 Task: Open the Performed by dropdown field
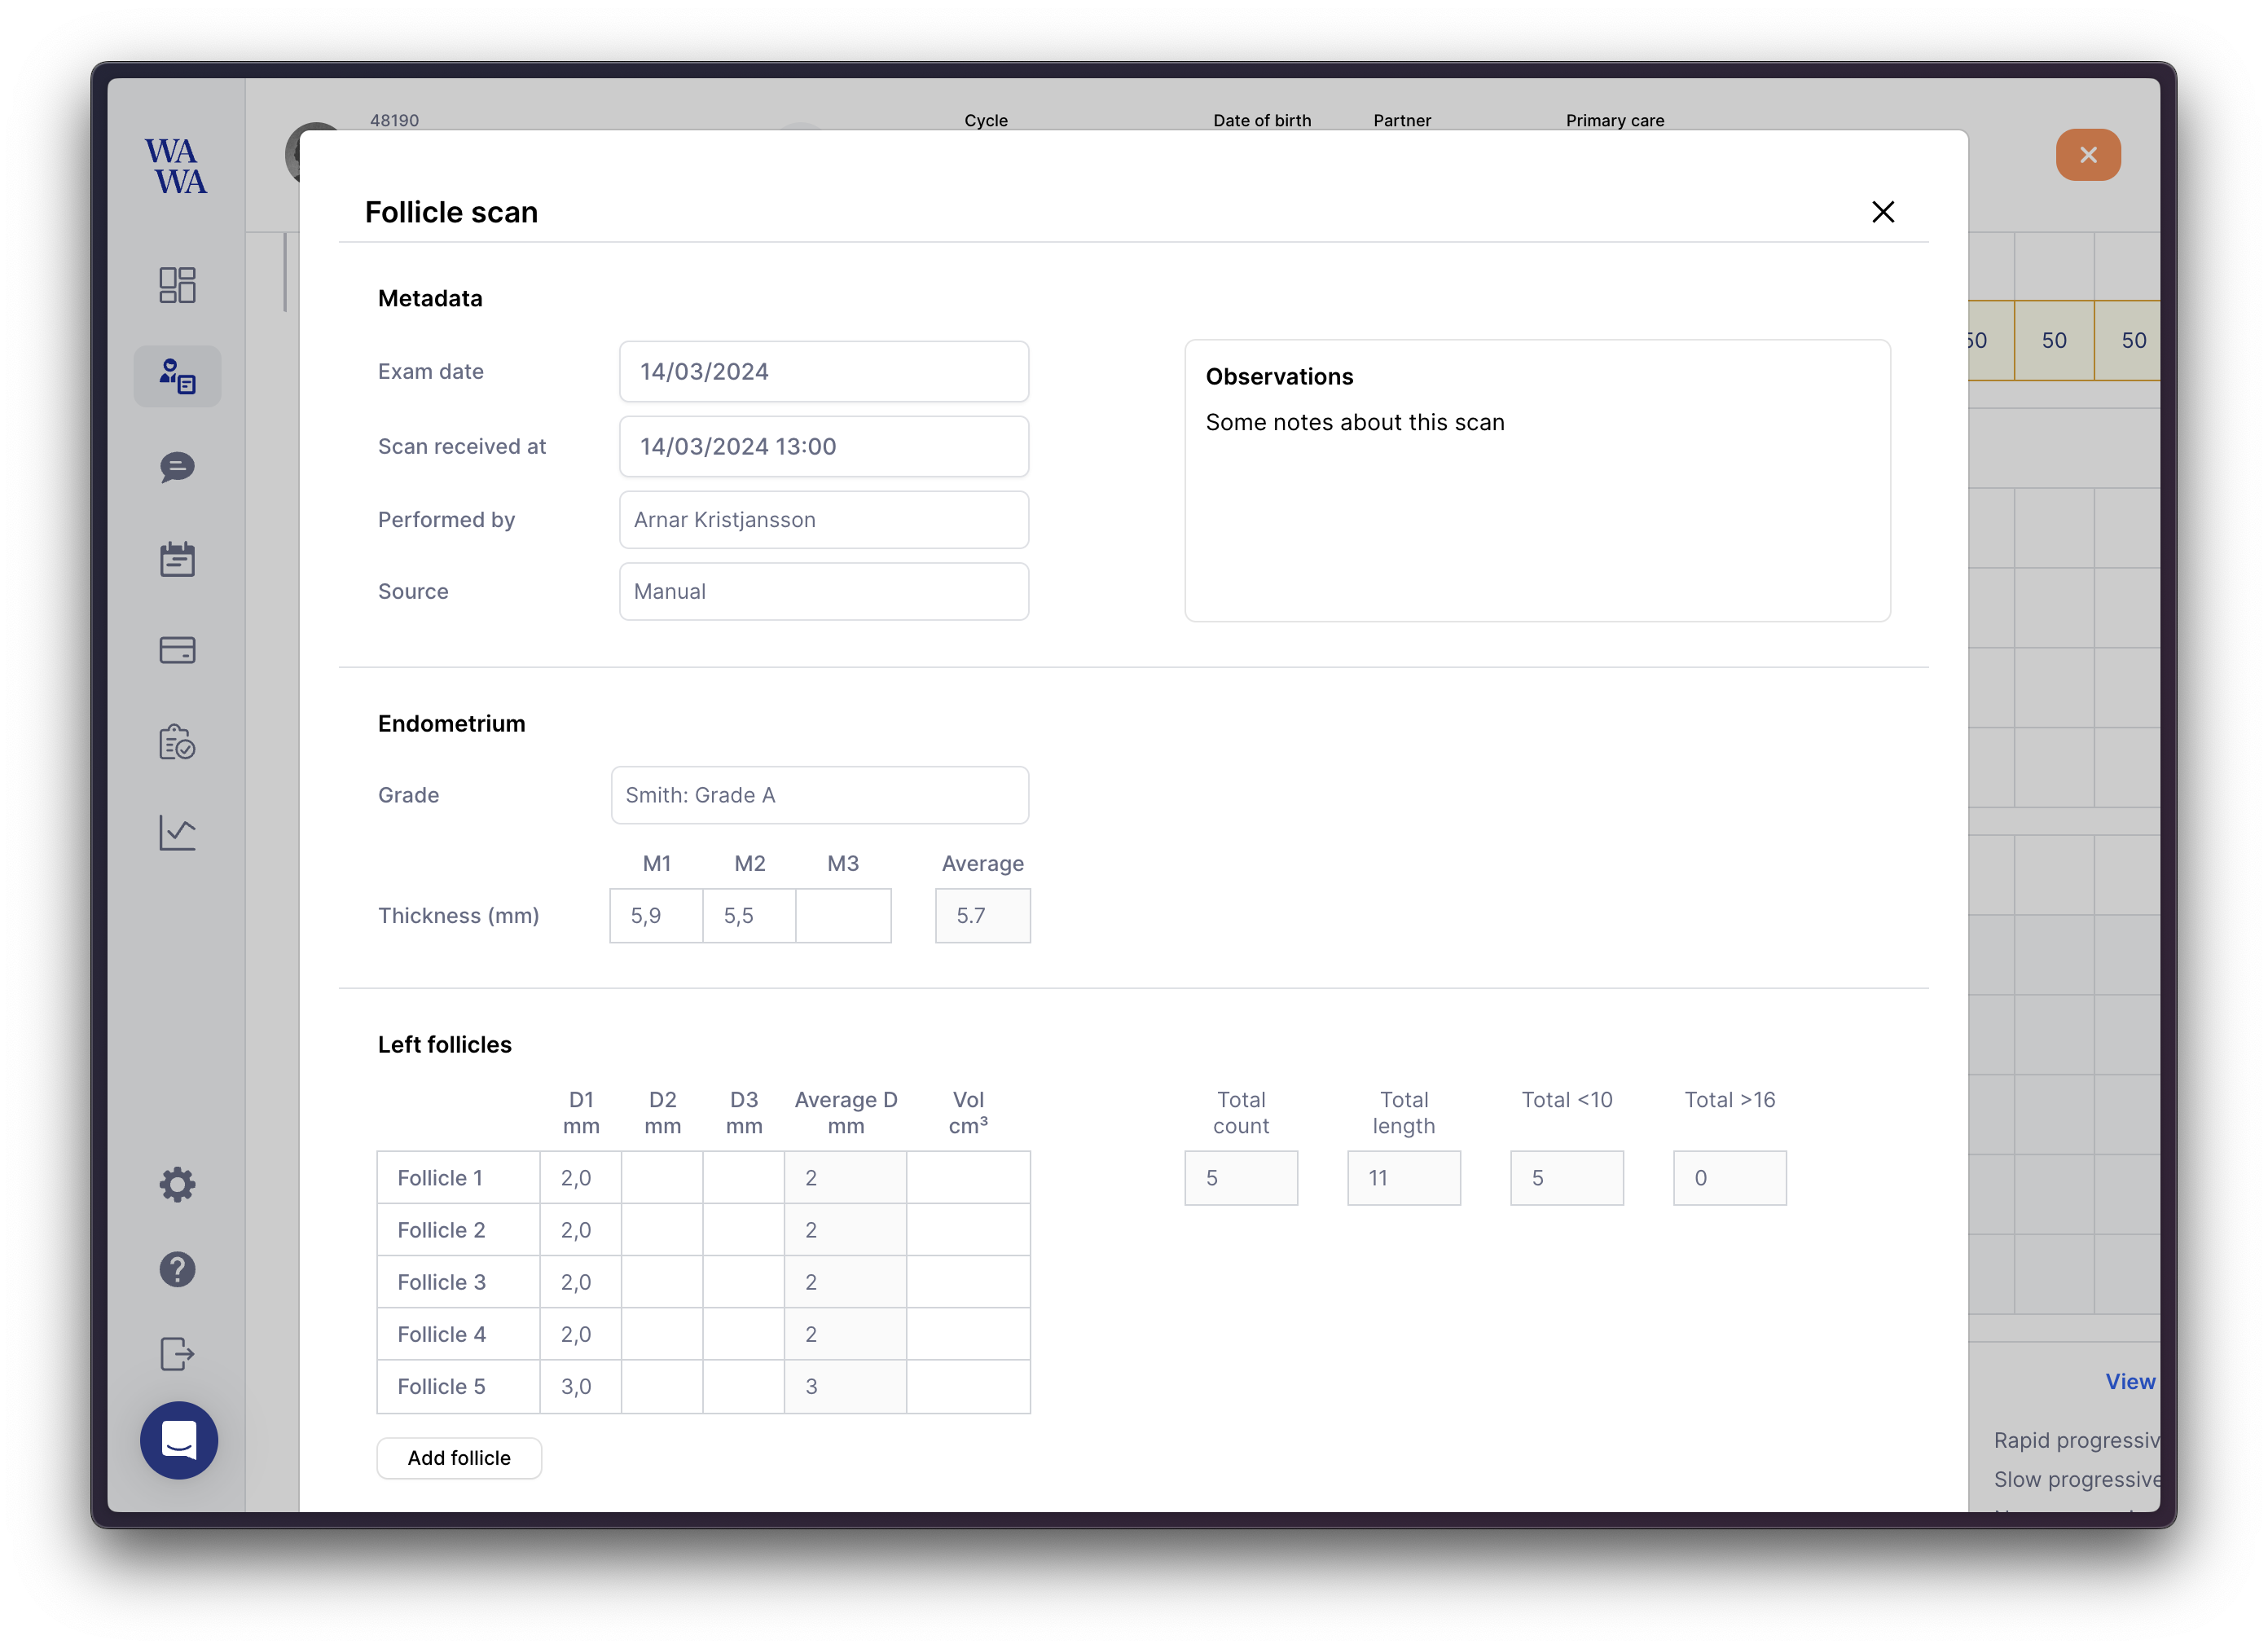click(823, 520)
